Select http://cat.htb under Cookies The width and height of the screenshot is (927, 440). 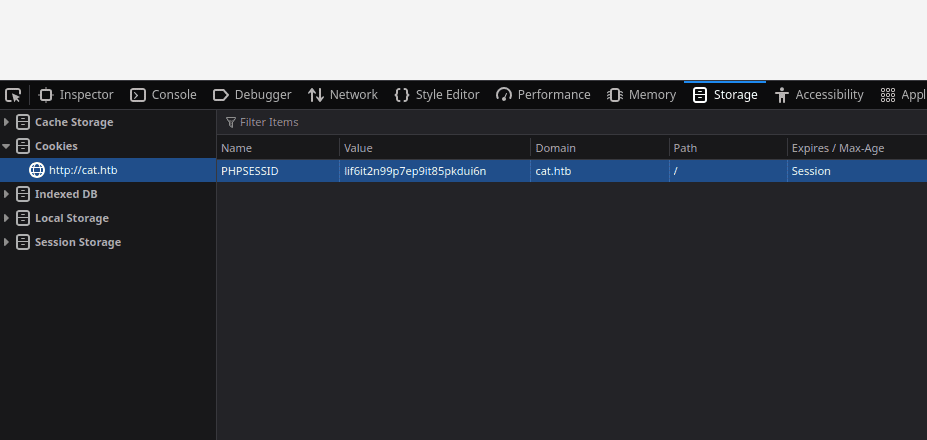click(83, 170)
